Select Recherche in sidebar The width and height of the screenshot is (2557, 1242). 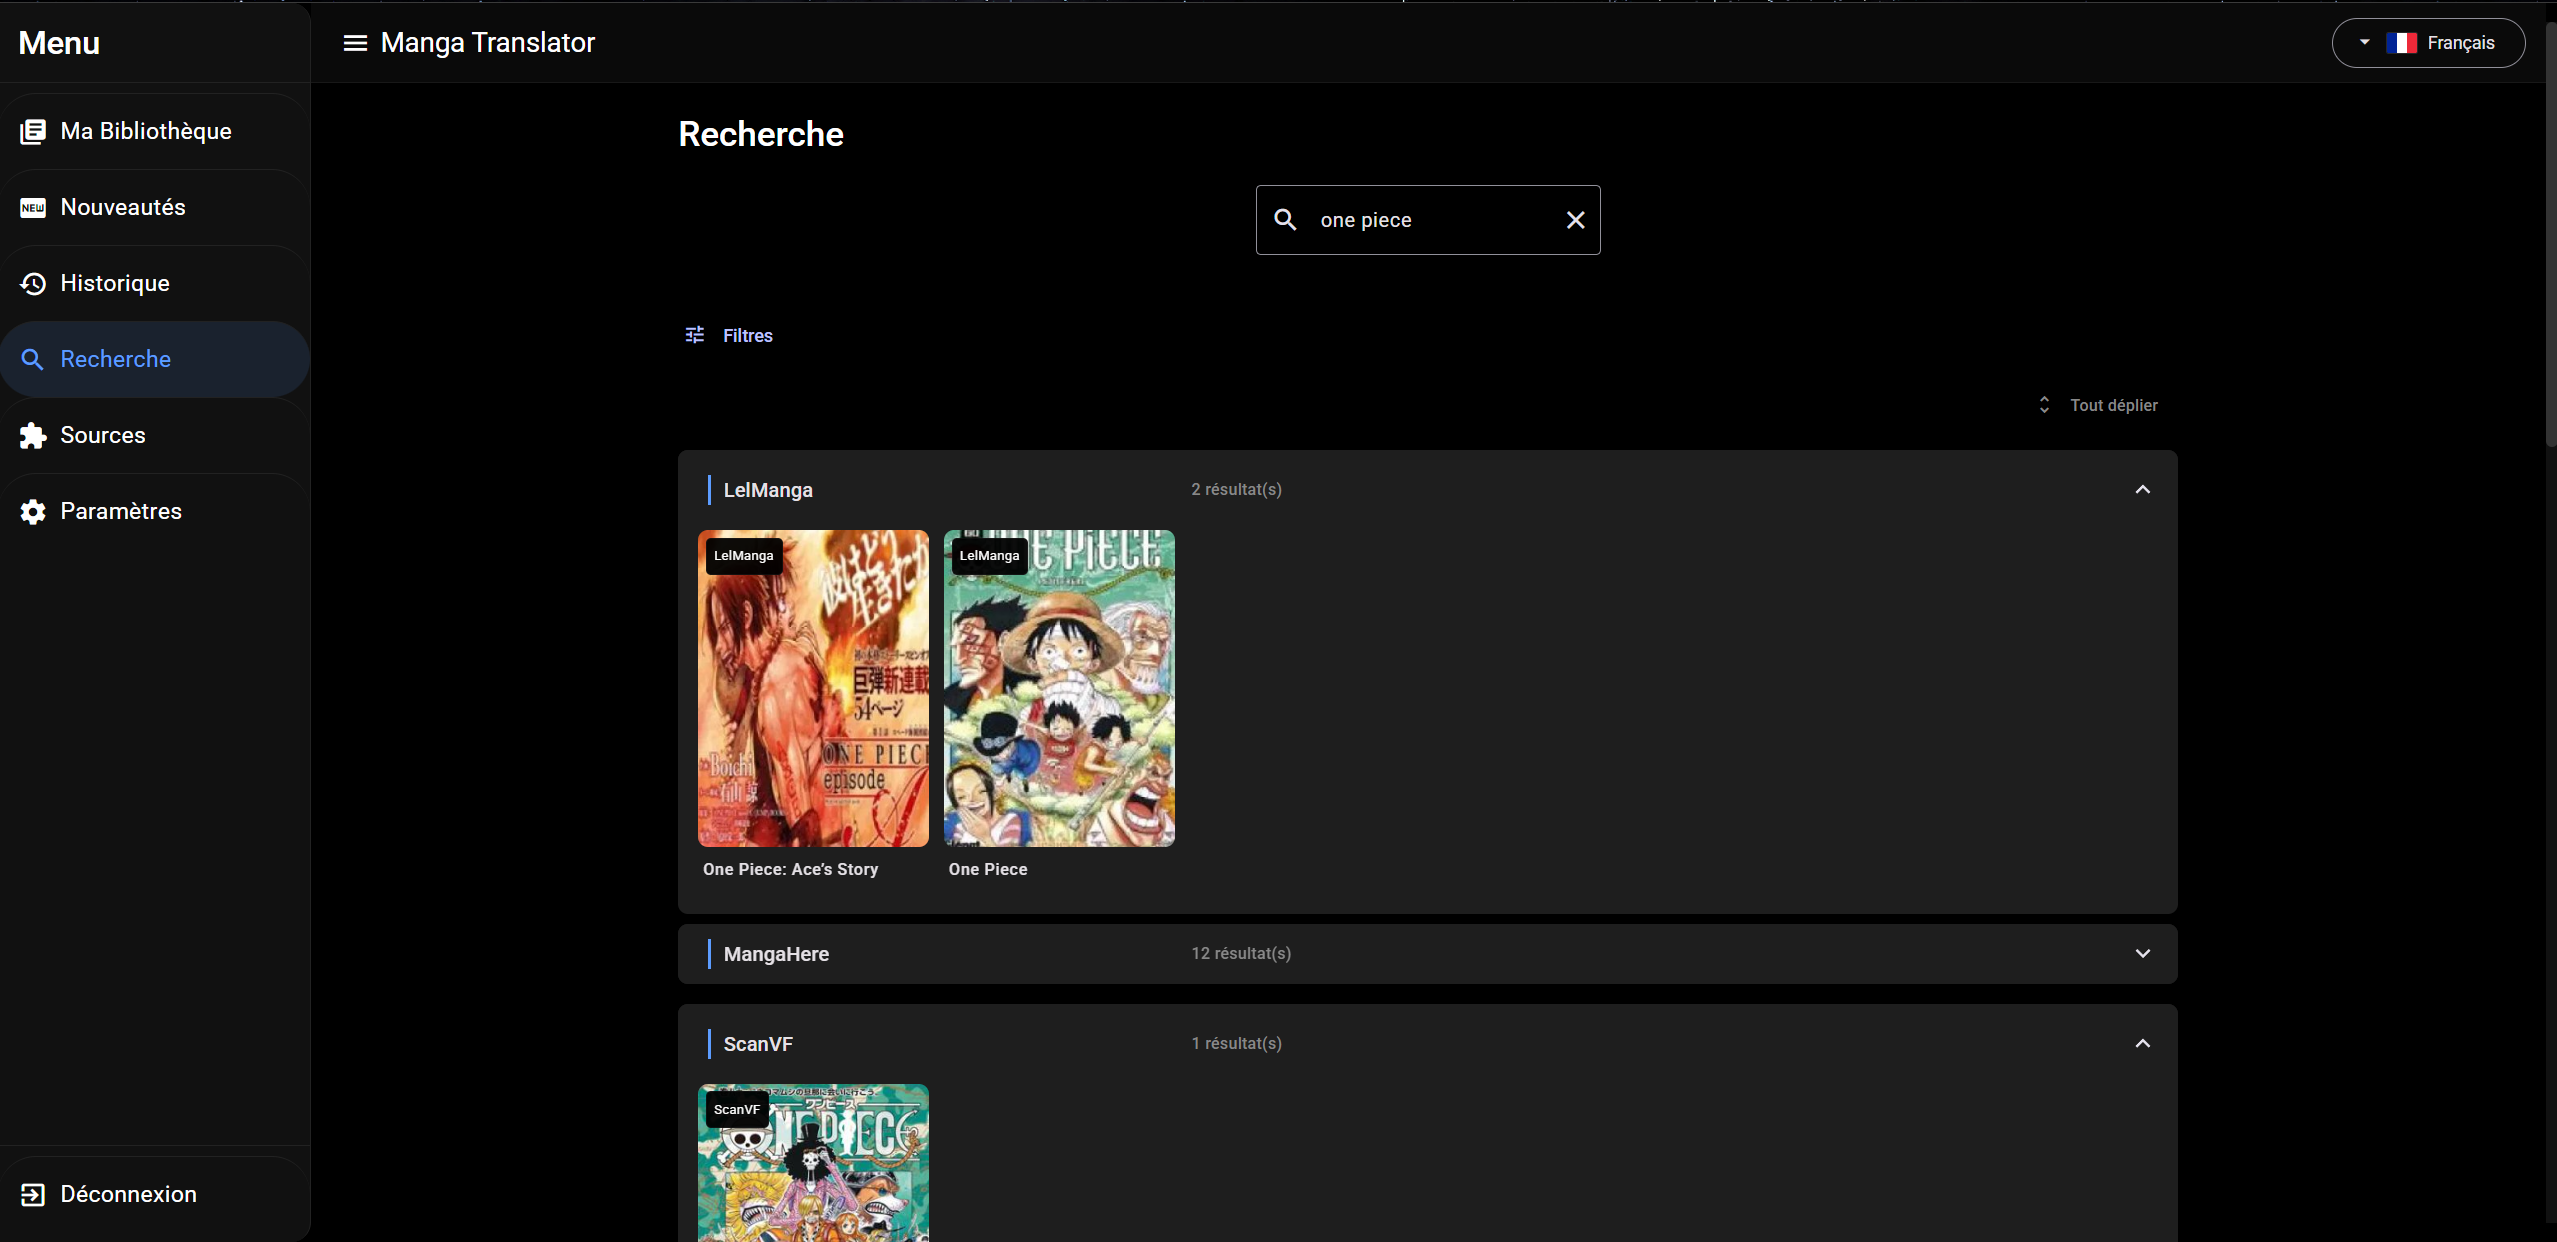coord(155,359)
